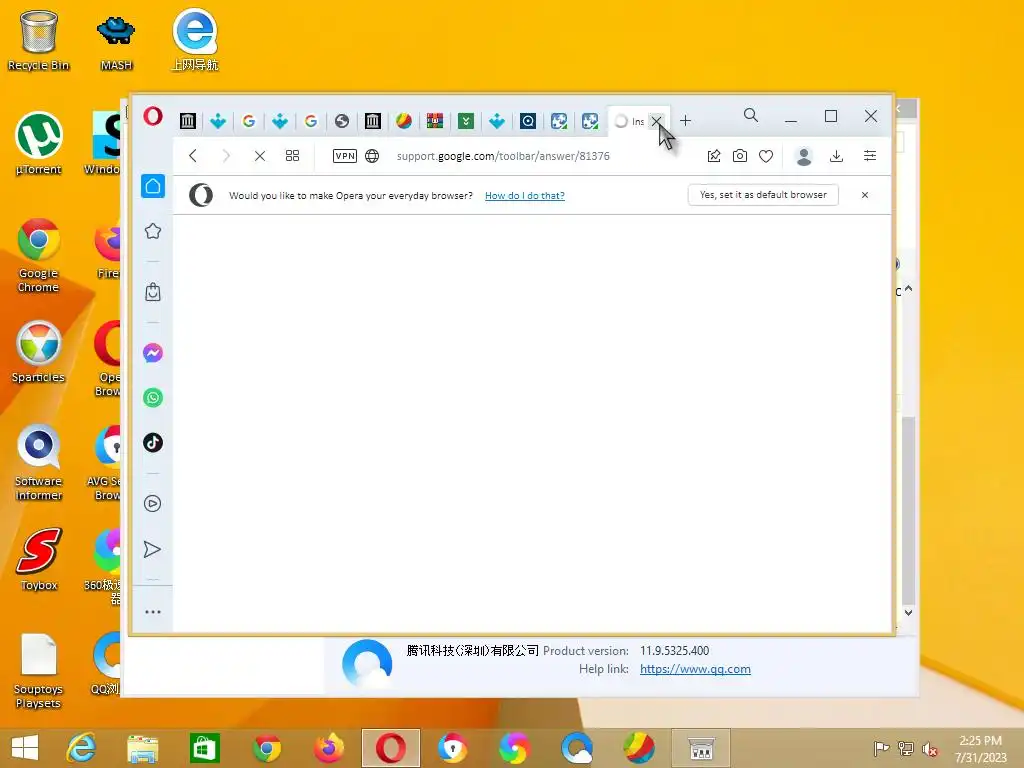Switch to the loading 'Ins' tab
The width and height of the screenshot is (1024, 768).
[x=630, y=121]
